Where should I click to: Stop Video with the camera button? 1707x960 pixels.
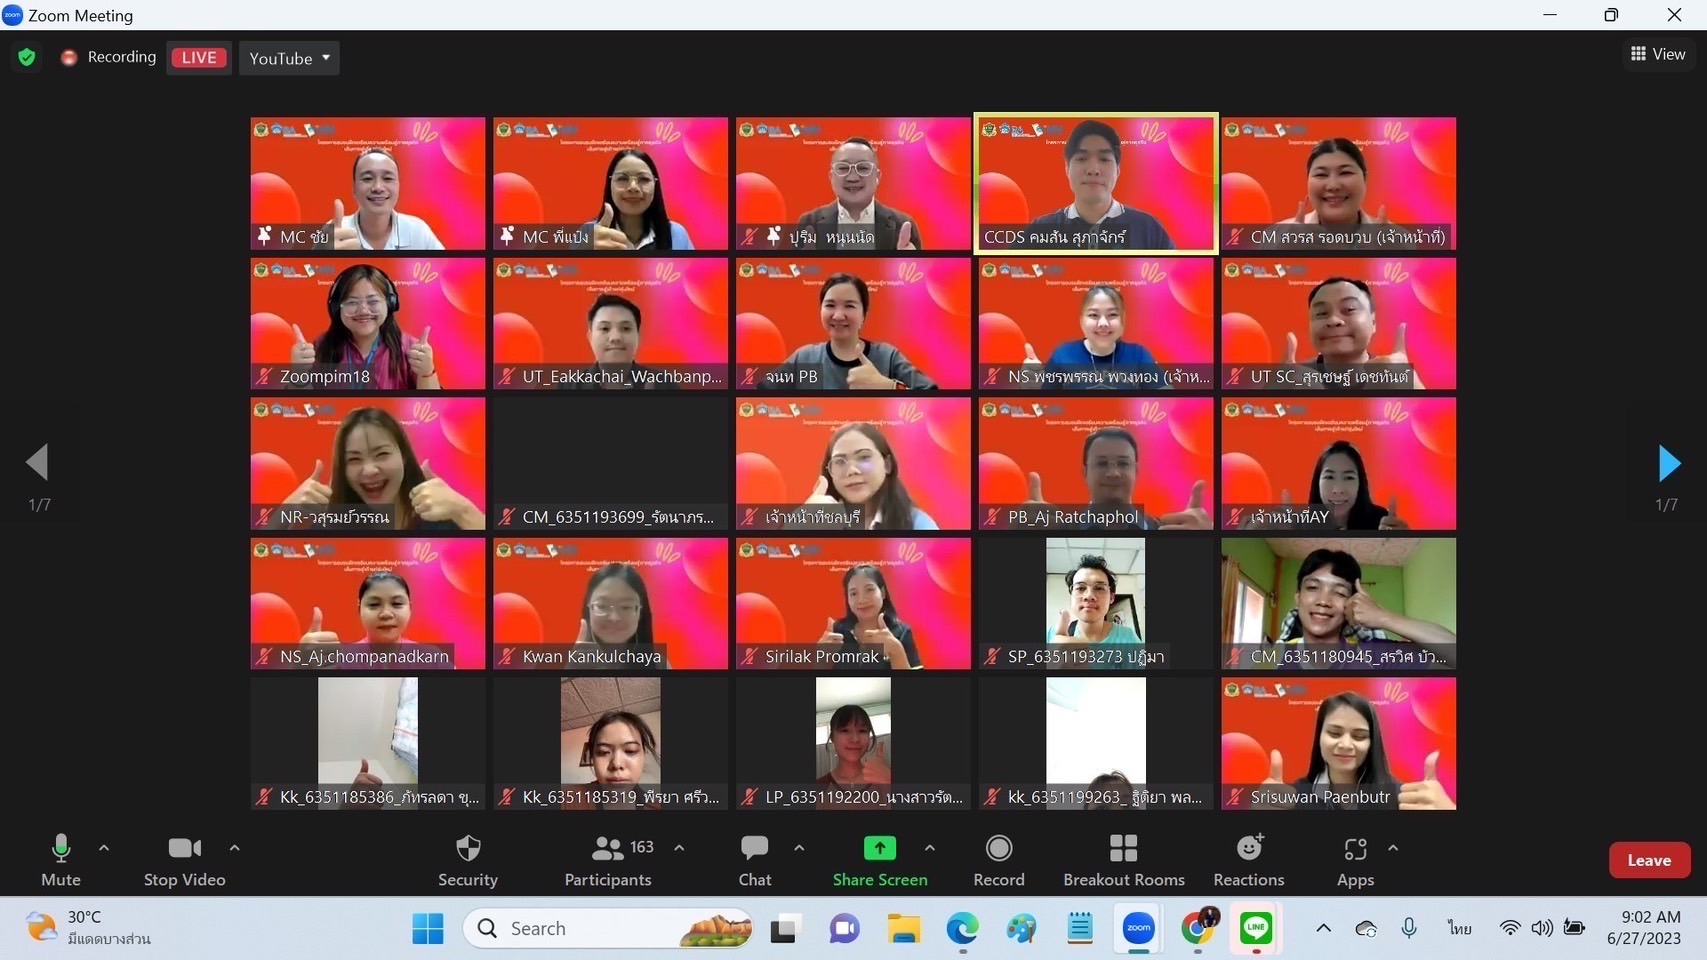point(185,860)
